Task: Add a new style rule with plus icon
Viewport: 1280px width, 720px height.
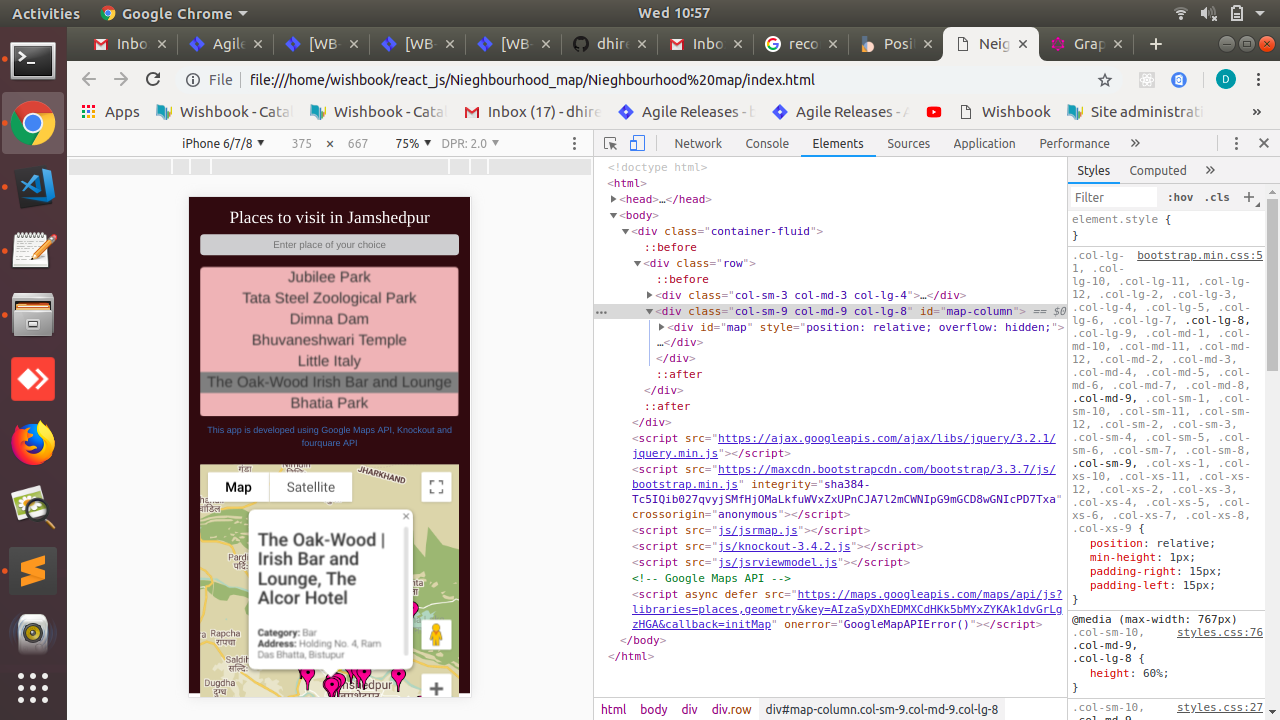Action: (1249, 197)
